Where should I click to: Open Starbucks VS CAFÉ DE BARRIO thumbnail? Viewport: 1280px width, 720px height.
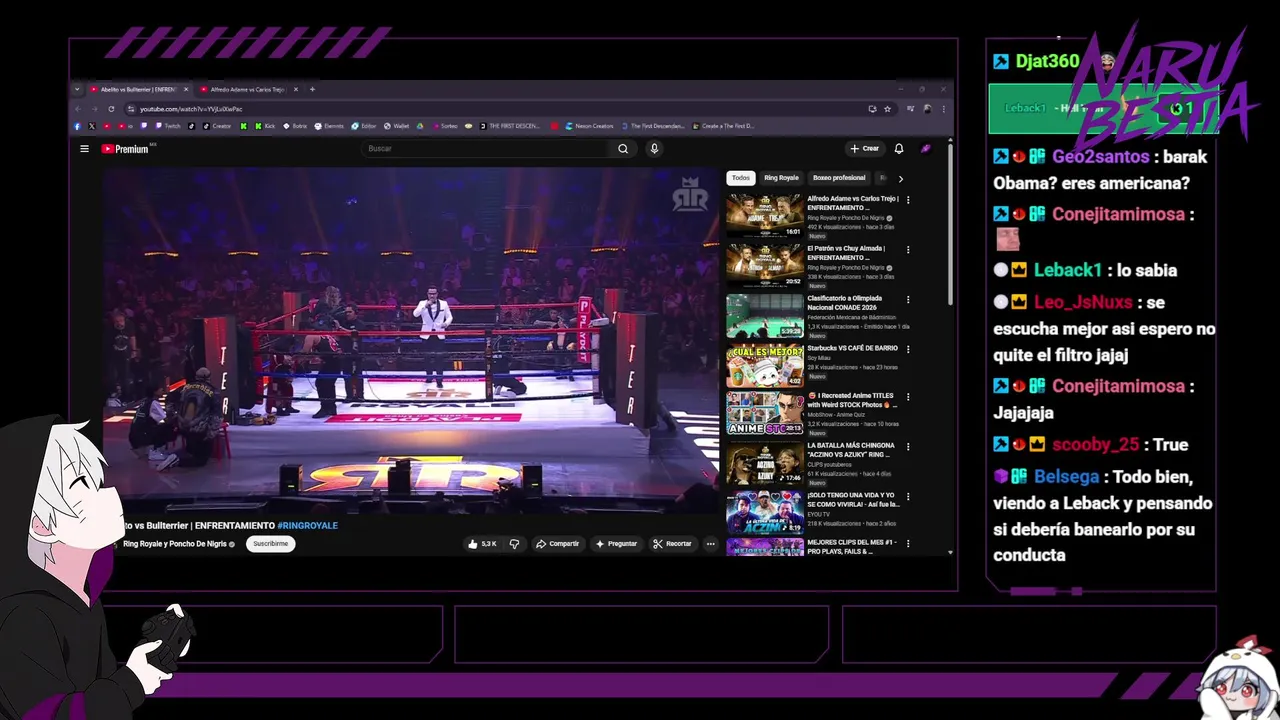tap(765, 364)
